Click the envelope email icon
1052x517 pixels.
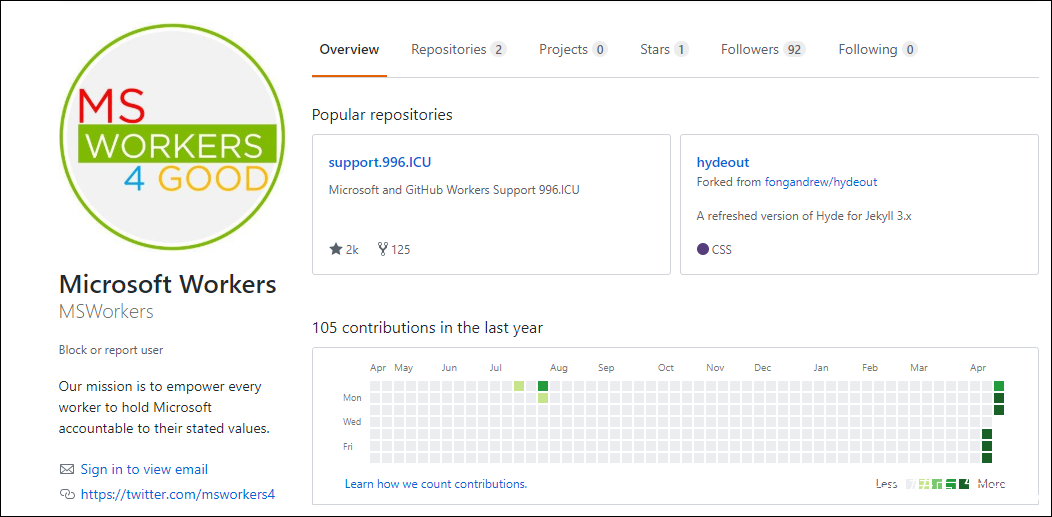point(67,469)
